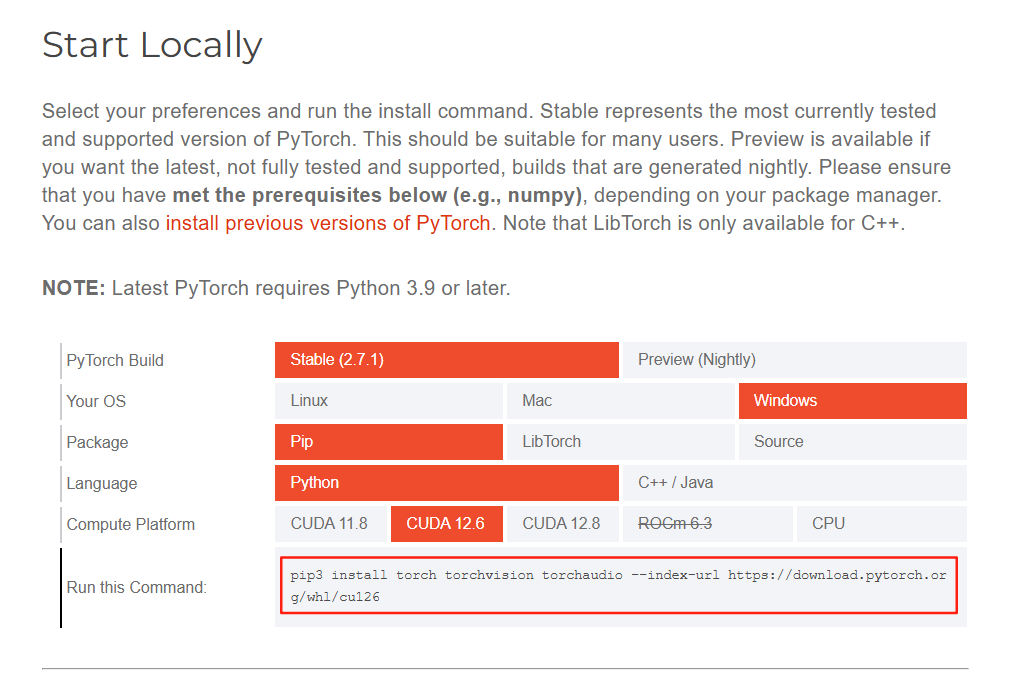Click the Start Locally heading
The height and width of the screenshot is (680, 1024).
coord(152,45)
